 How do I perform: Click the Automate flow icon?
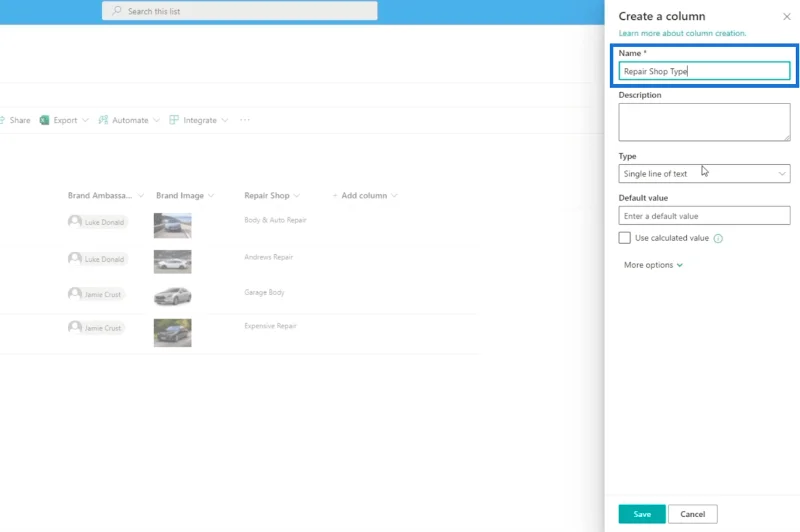103,120
